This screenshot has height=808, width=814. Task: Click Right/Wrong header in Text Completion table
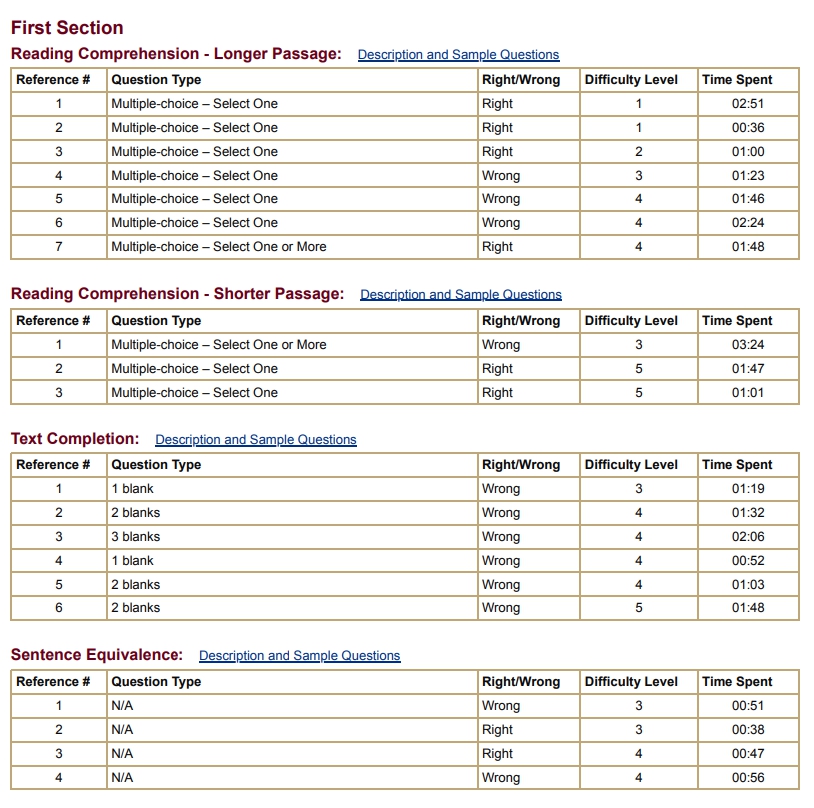pyautogui.click(x=521, y=465)
